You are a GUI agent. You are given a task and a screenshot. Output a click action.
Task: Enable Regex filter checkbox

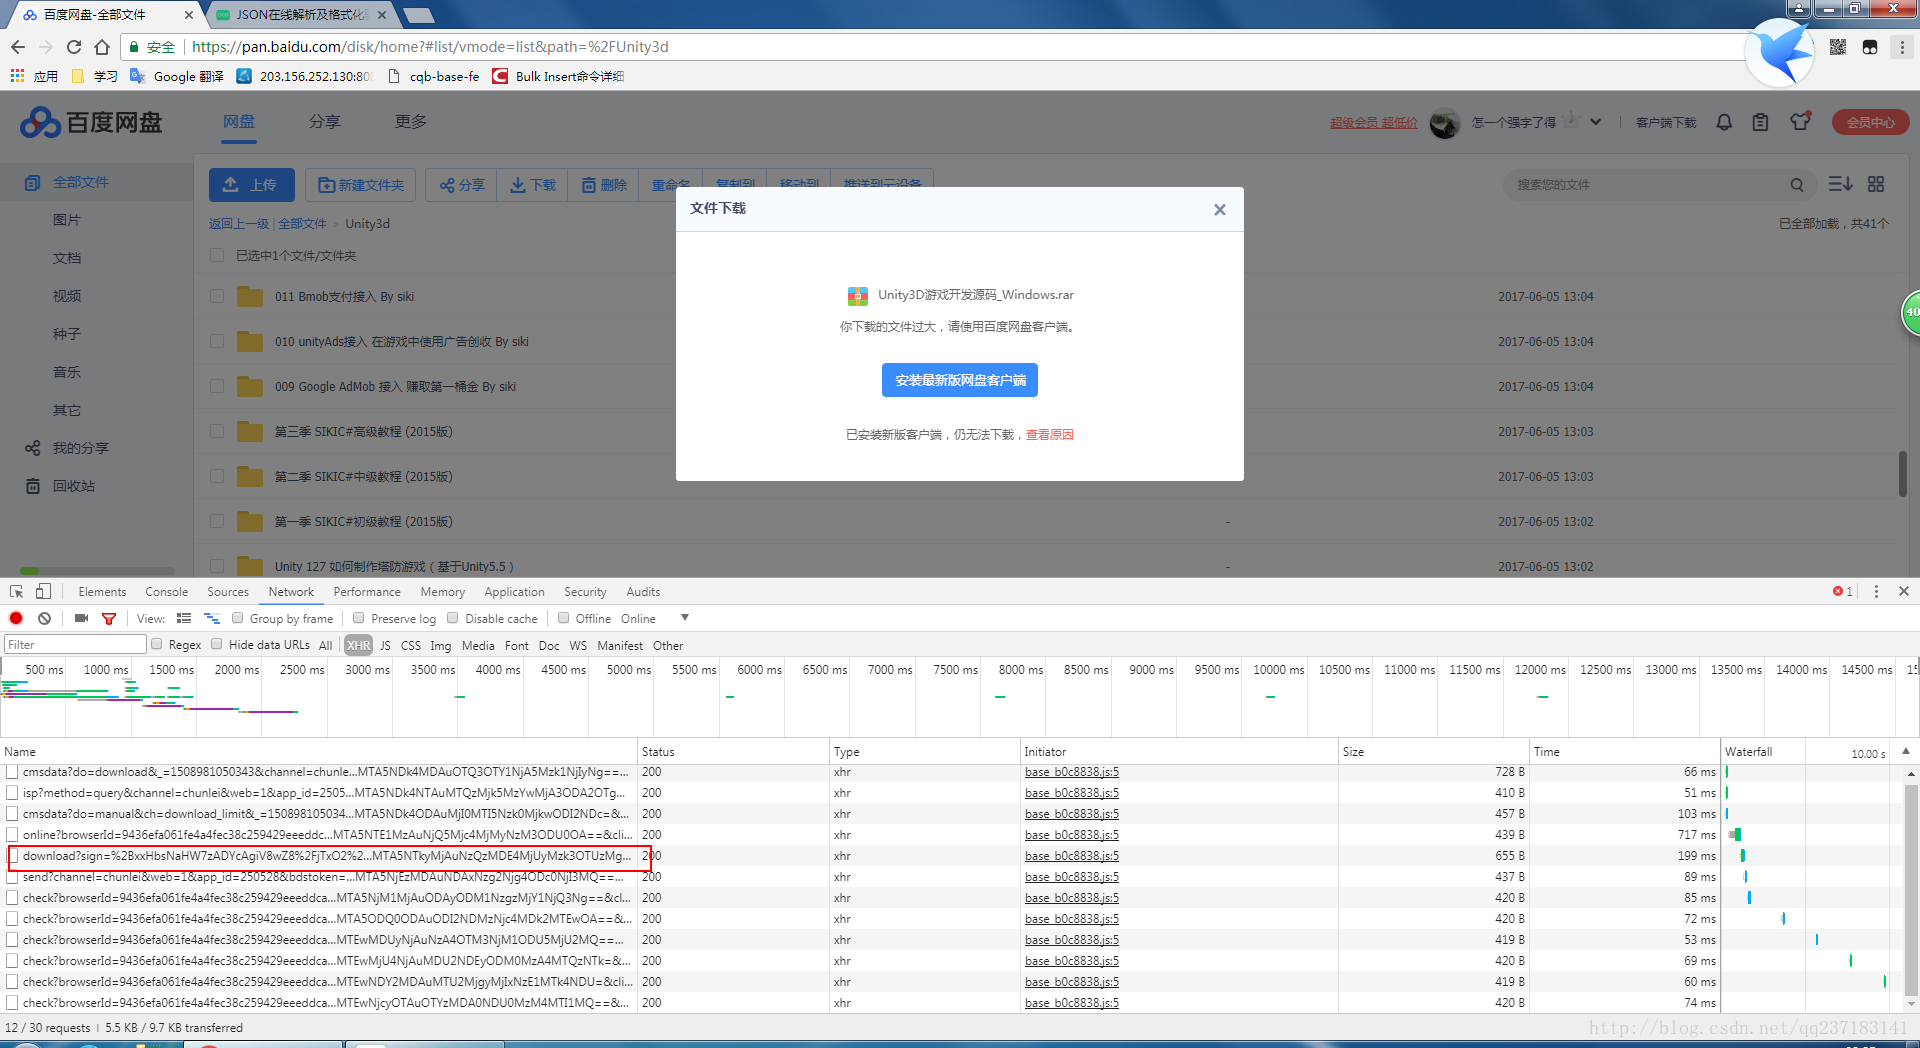click(x=157, y=644)
